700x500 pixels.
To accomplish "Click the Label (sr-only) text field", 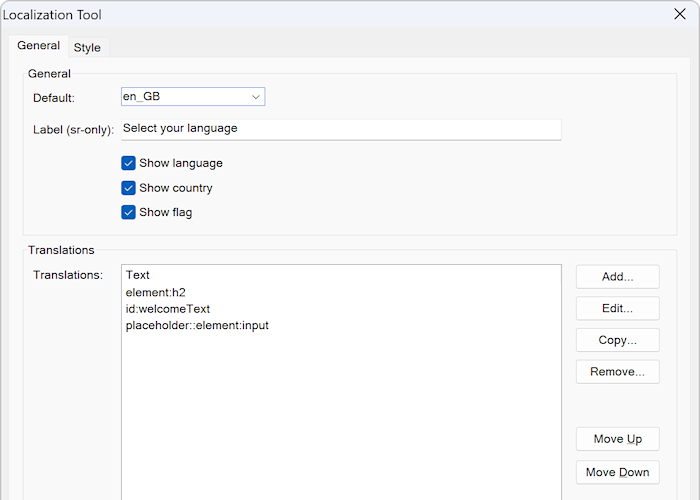I will pos(340,129).
